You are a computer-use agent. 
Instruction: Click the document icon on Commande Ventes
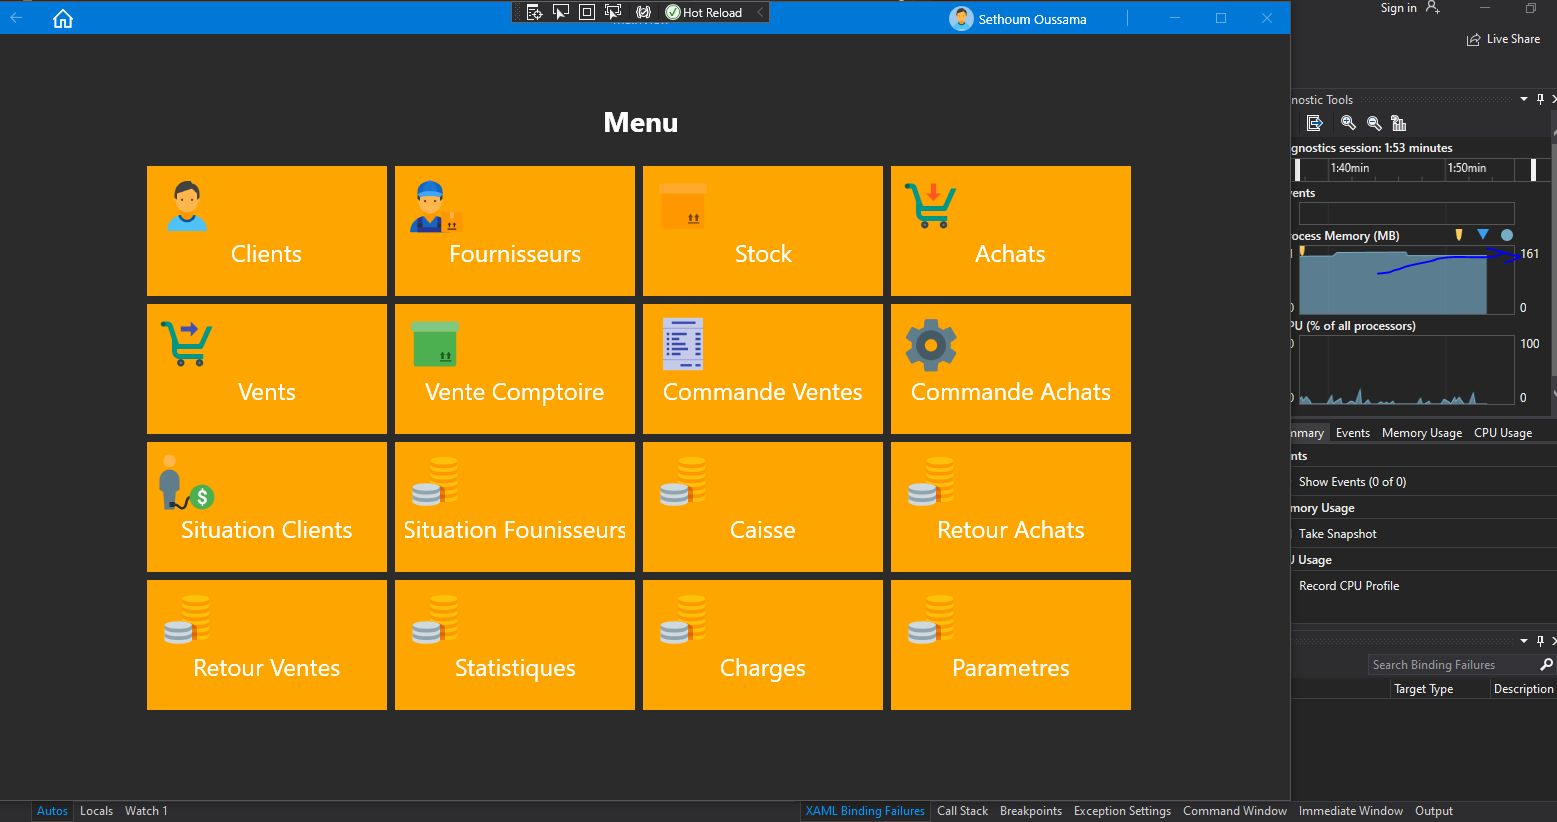click(683, 344)
